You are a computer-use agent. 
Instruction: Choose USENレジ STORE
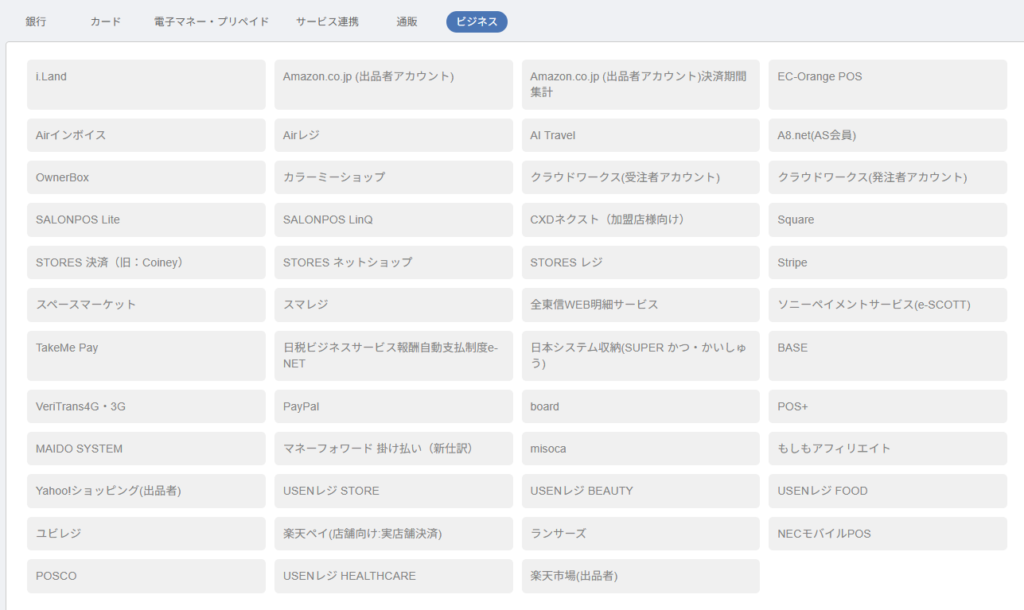393,491
